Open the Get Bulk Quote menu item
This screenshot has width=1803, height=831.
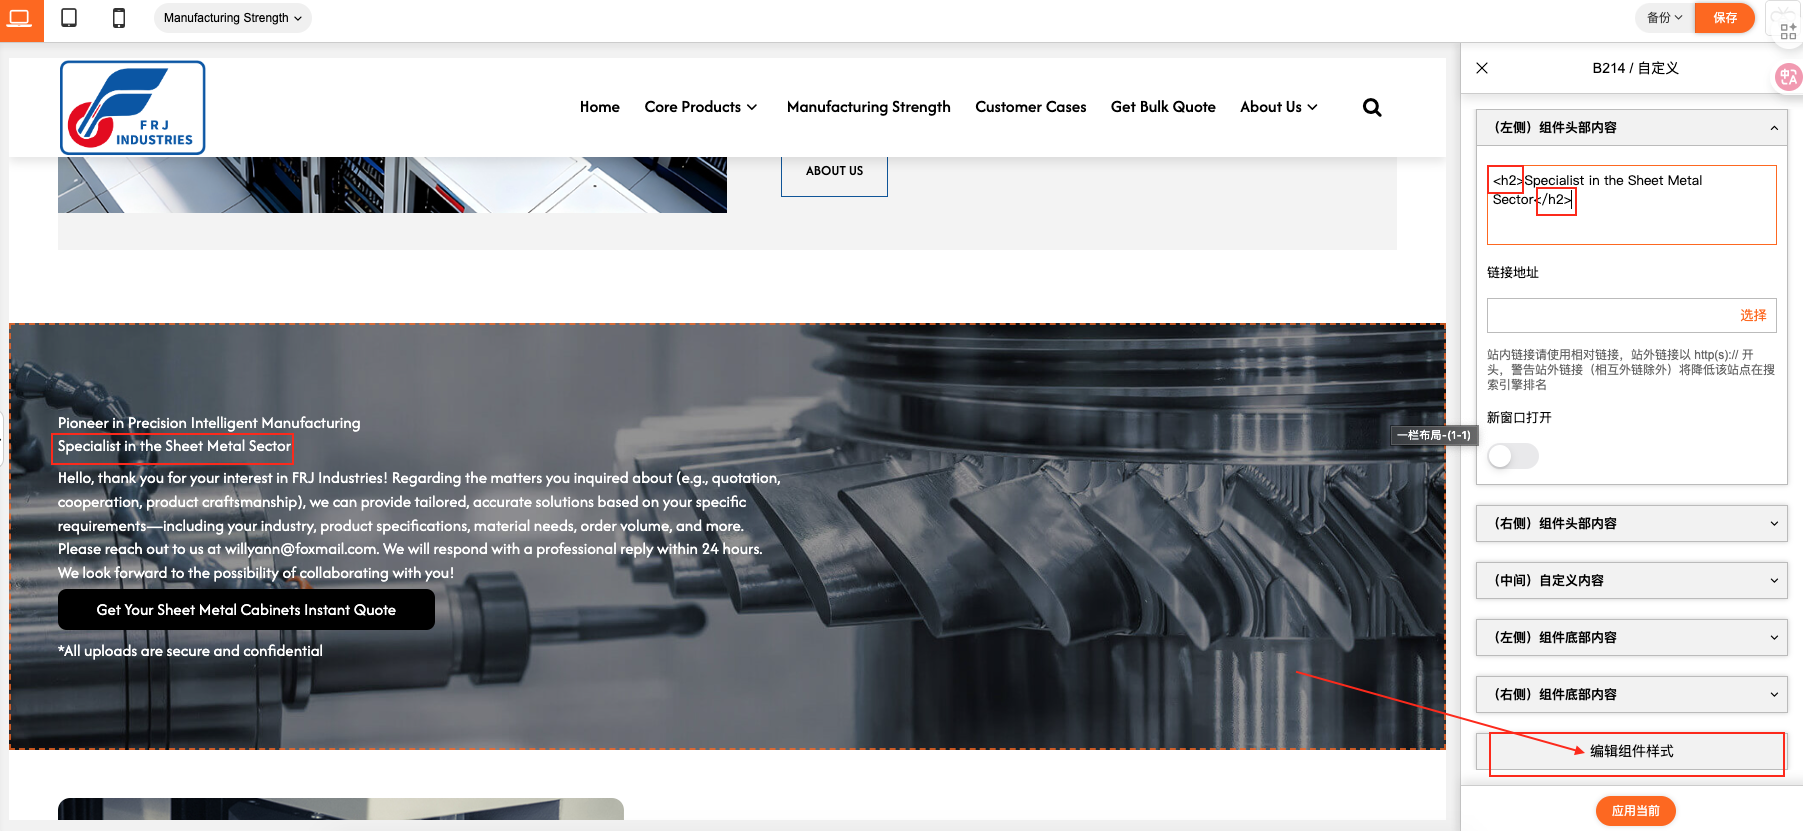point(1163,107)
